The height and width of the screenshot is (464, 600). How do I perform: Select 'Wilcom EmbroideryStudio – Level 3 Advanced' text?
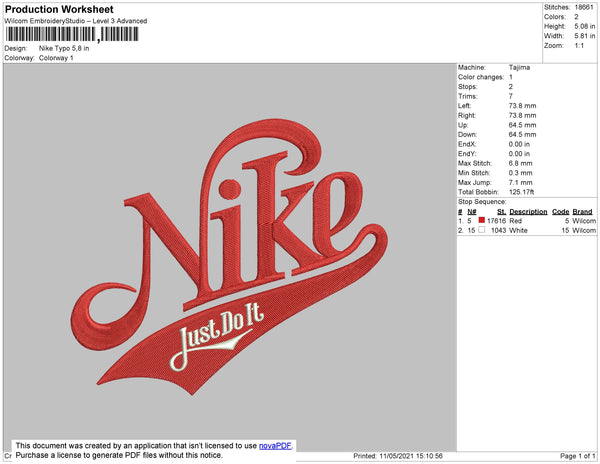(76, 21)
